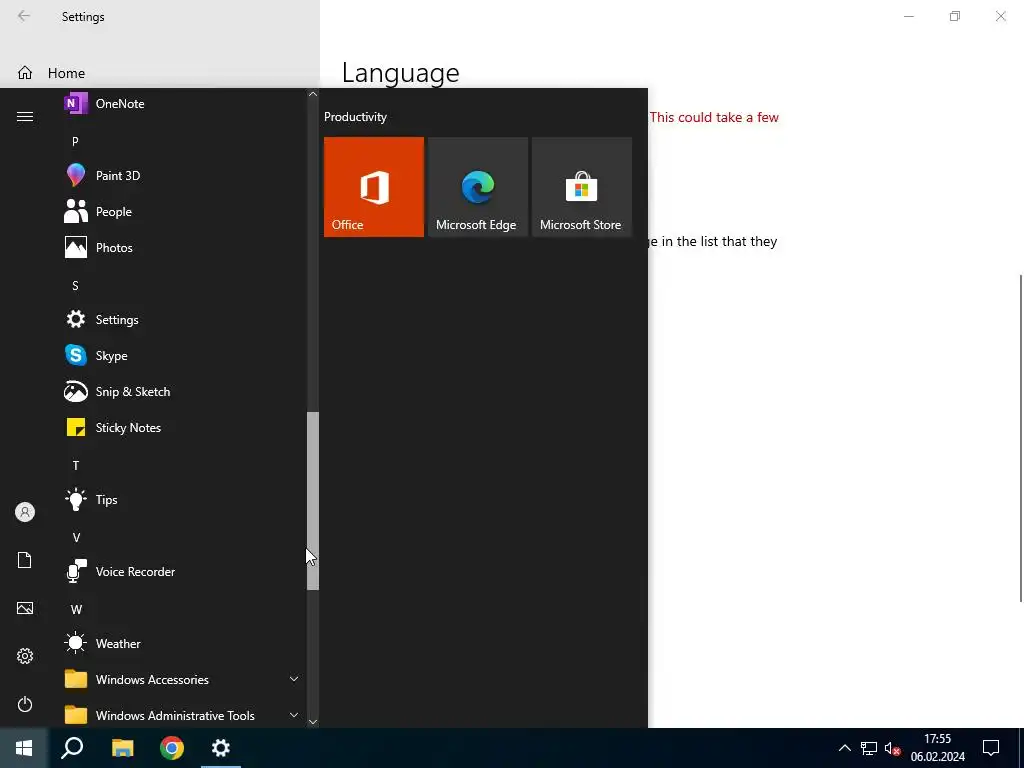Switch to Settings in the taskbar
This screenshot has width=1024, height=768.
221,748
